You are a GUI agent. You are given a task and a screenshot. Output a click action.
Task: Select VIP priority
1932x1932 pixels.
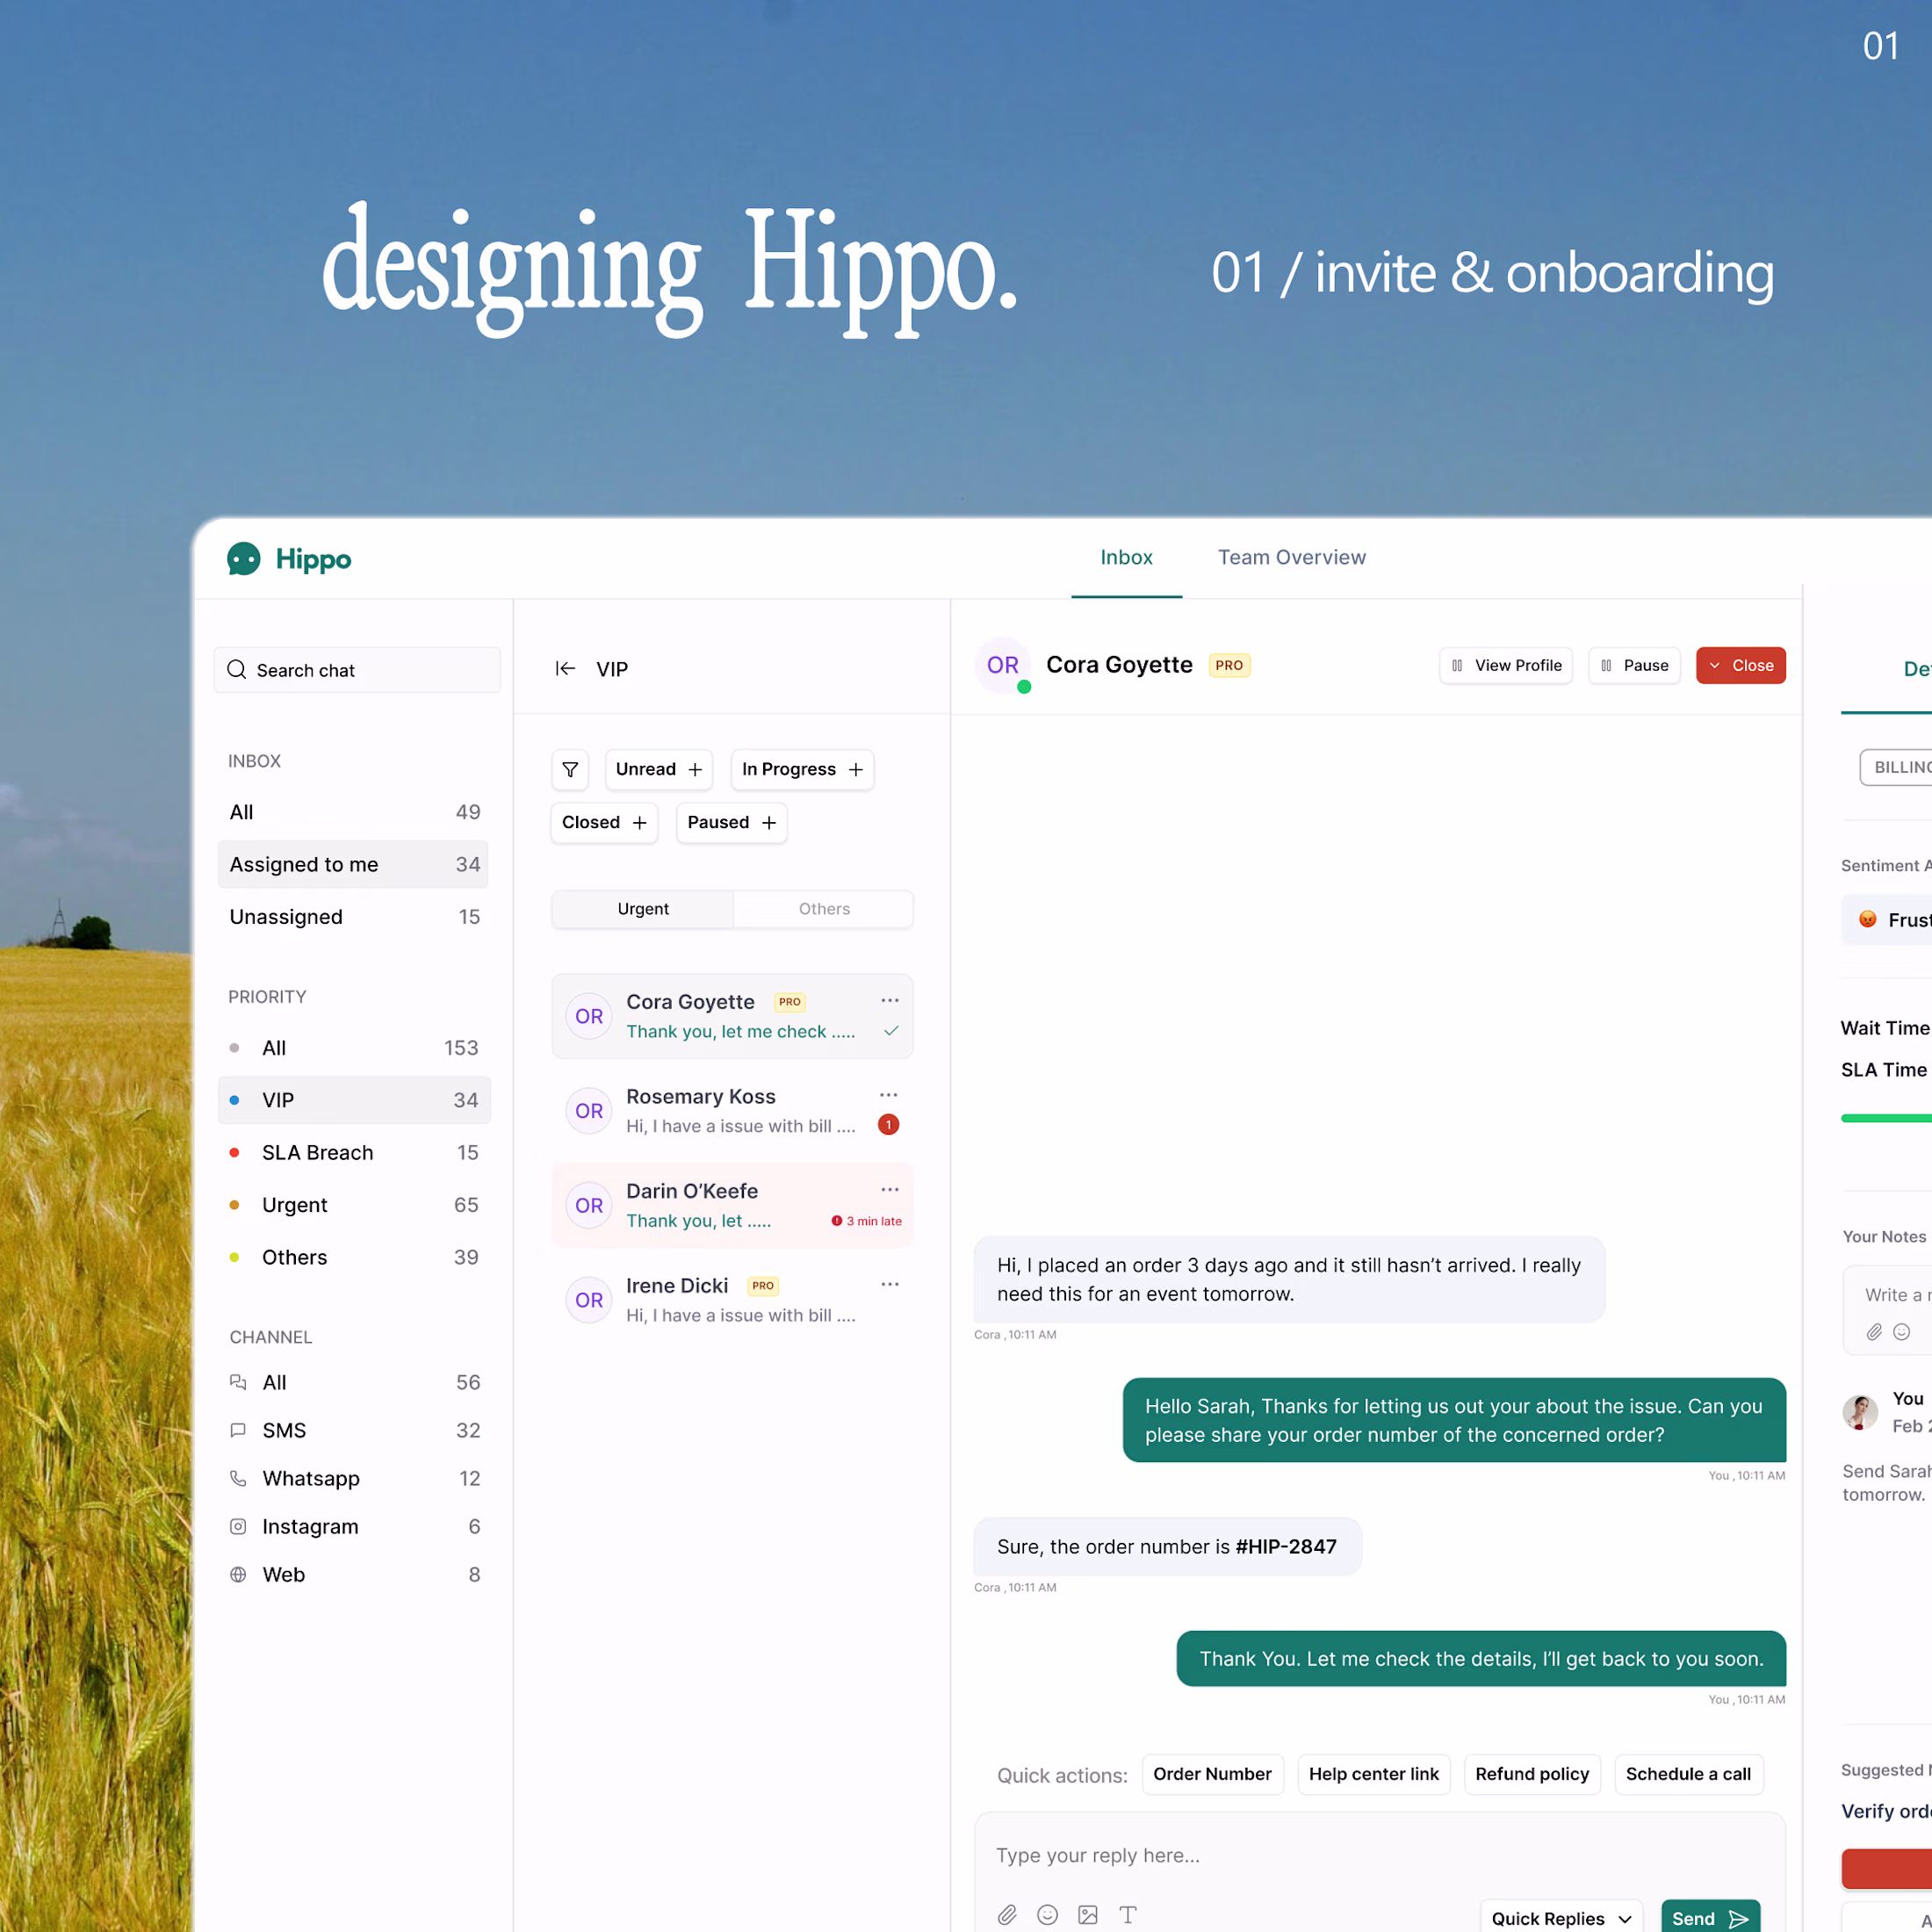(x=354, y=1100)
